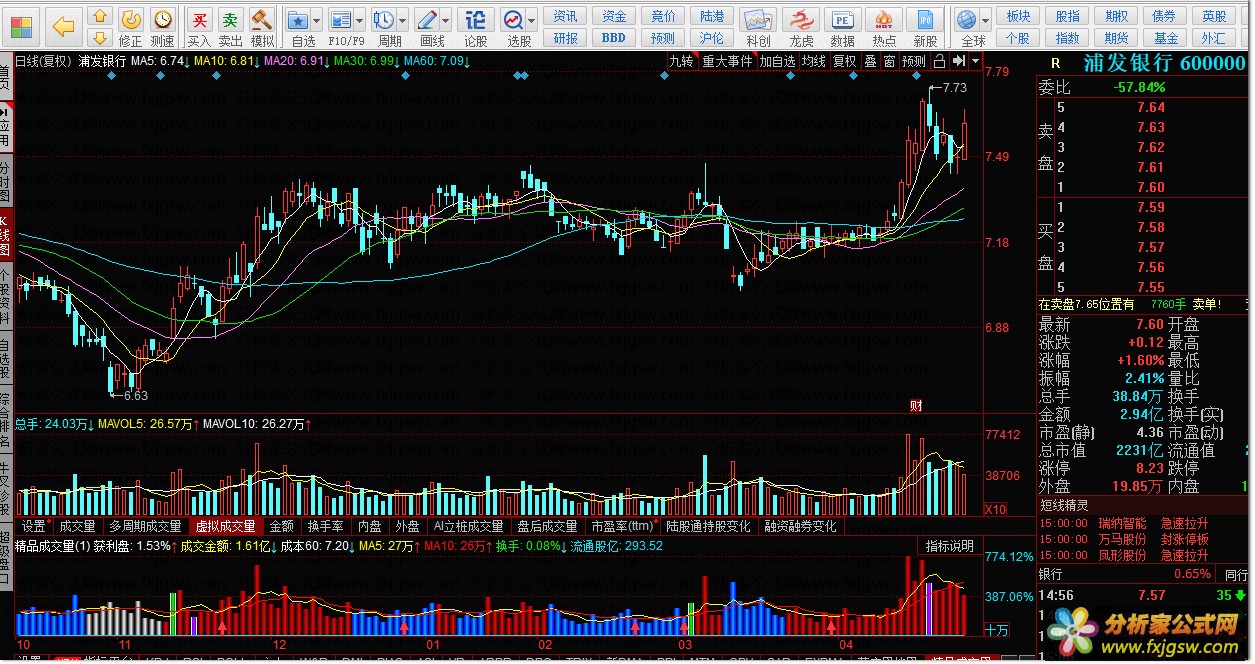1255x664 pixels.
Task: Click the 竞价 button
Action: coord(662,16)
